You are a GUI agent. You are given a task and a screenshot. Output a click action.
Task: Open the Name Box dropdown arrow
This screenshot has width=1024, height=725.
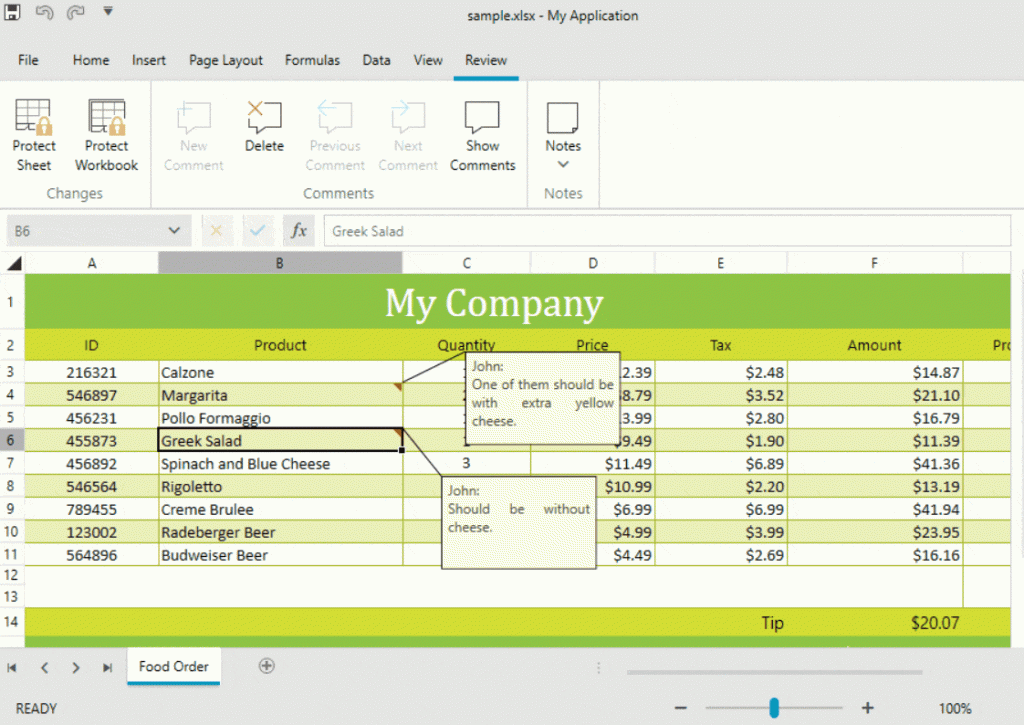[x=174, y=231]
